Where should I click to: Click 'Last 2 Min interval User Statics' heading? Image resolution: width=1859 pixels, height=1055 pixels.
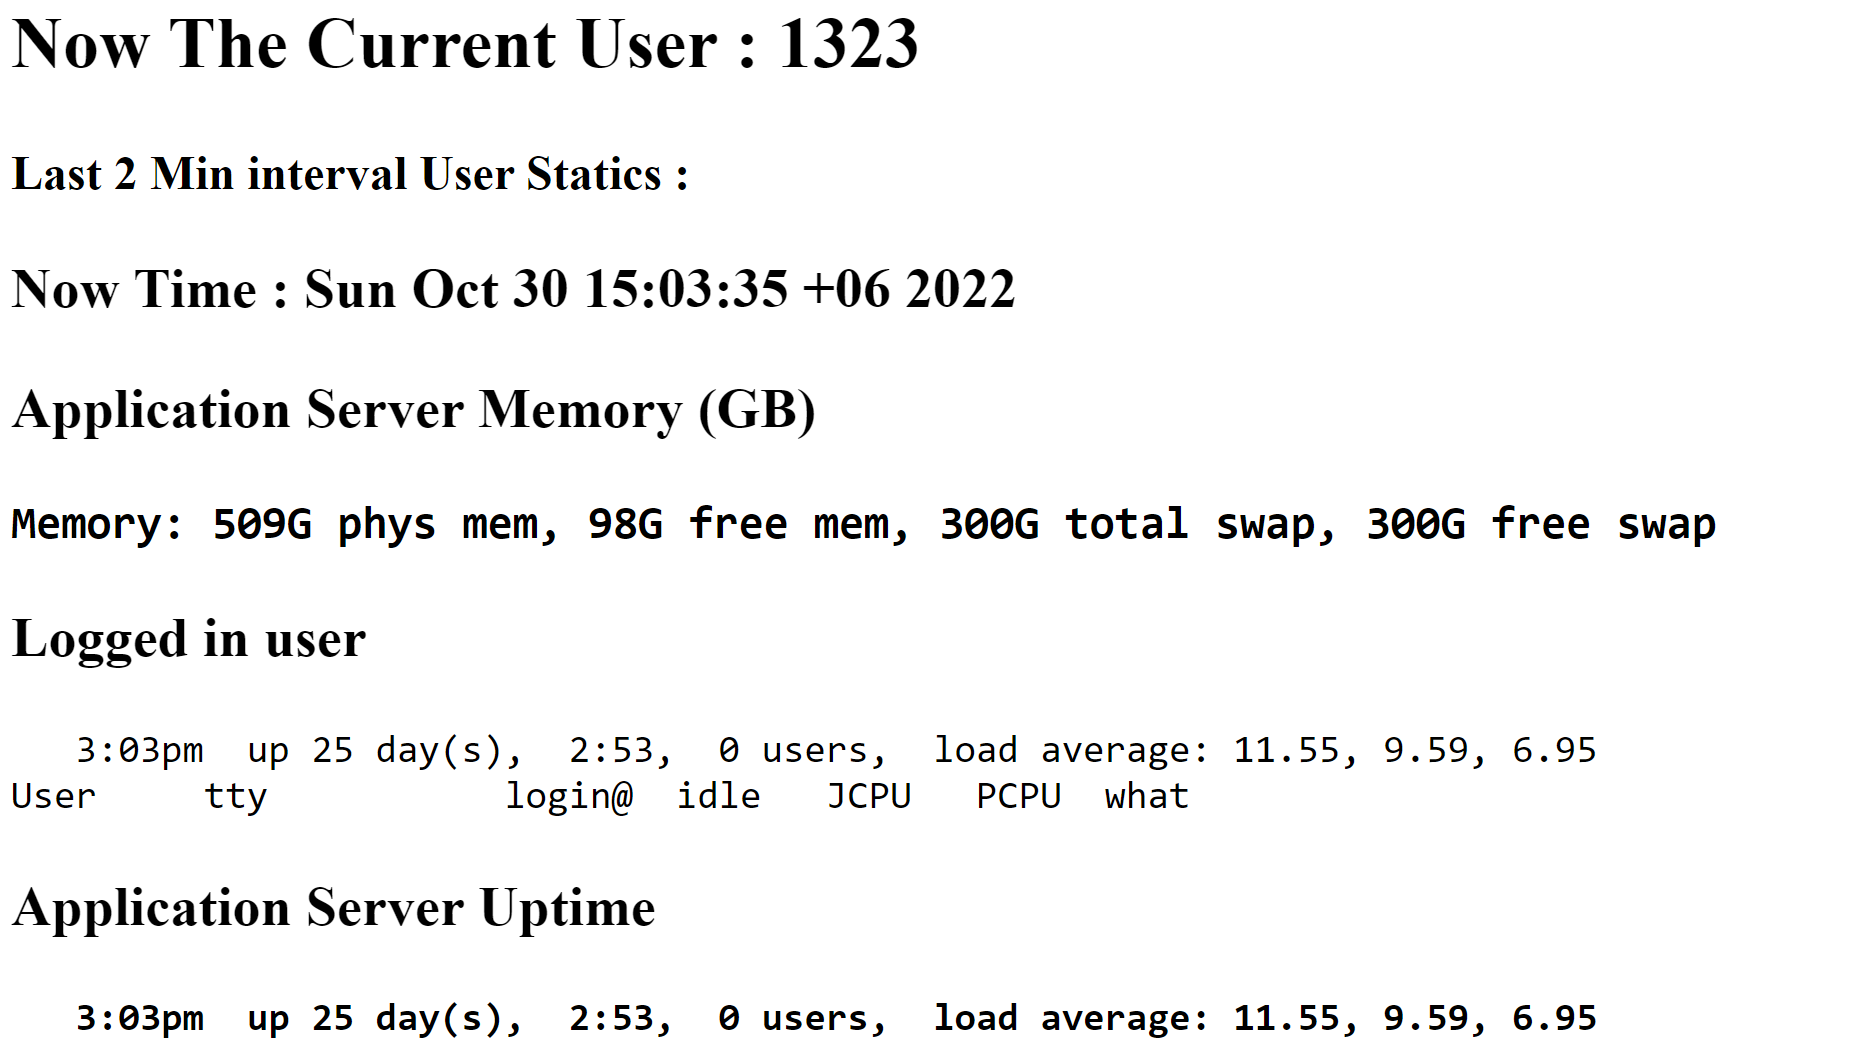click(350, 174)
